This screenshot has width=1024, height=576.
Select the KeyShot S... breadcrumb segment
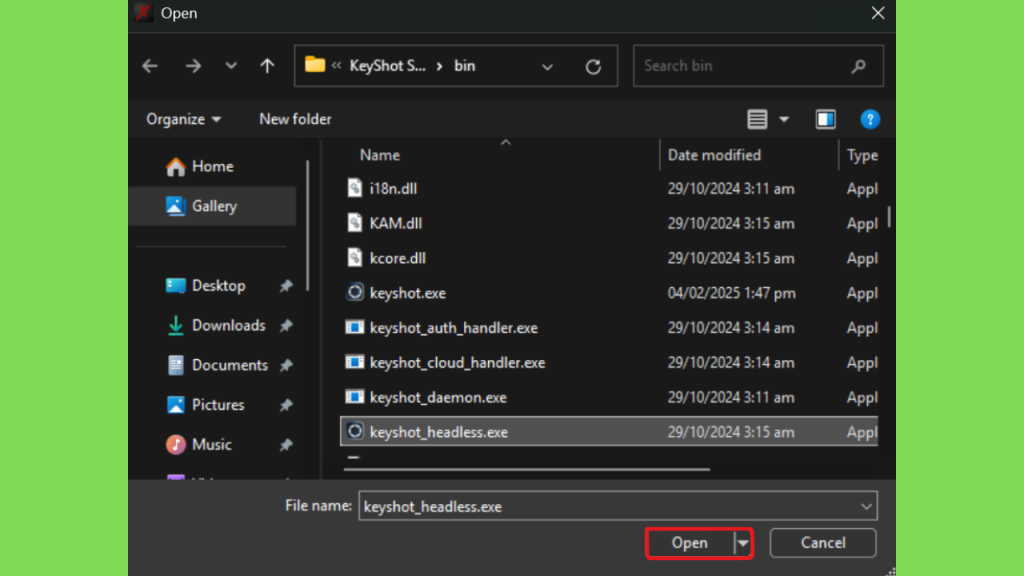[x=387, y=66]
